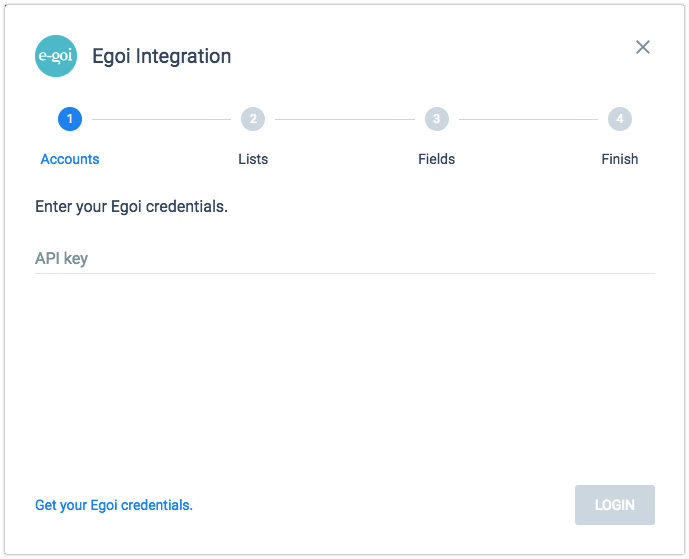Select the step 1 circle indicator

coord(70,119)
